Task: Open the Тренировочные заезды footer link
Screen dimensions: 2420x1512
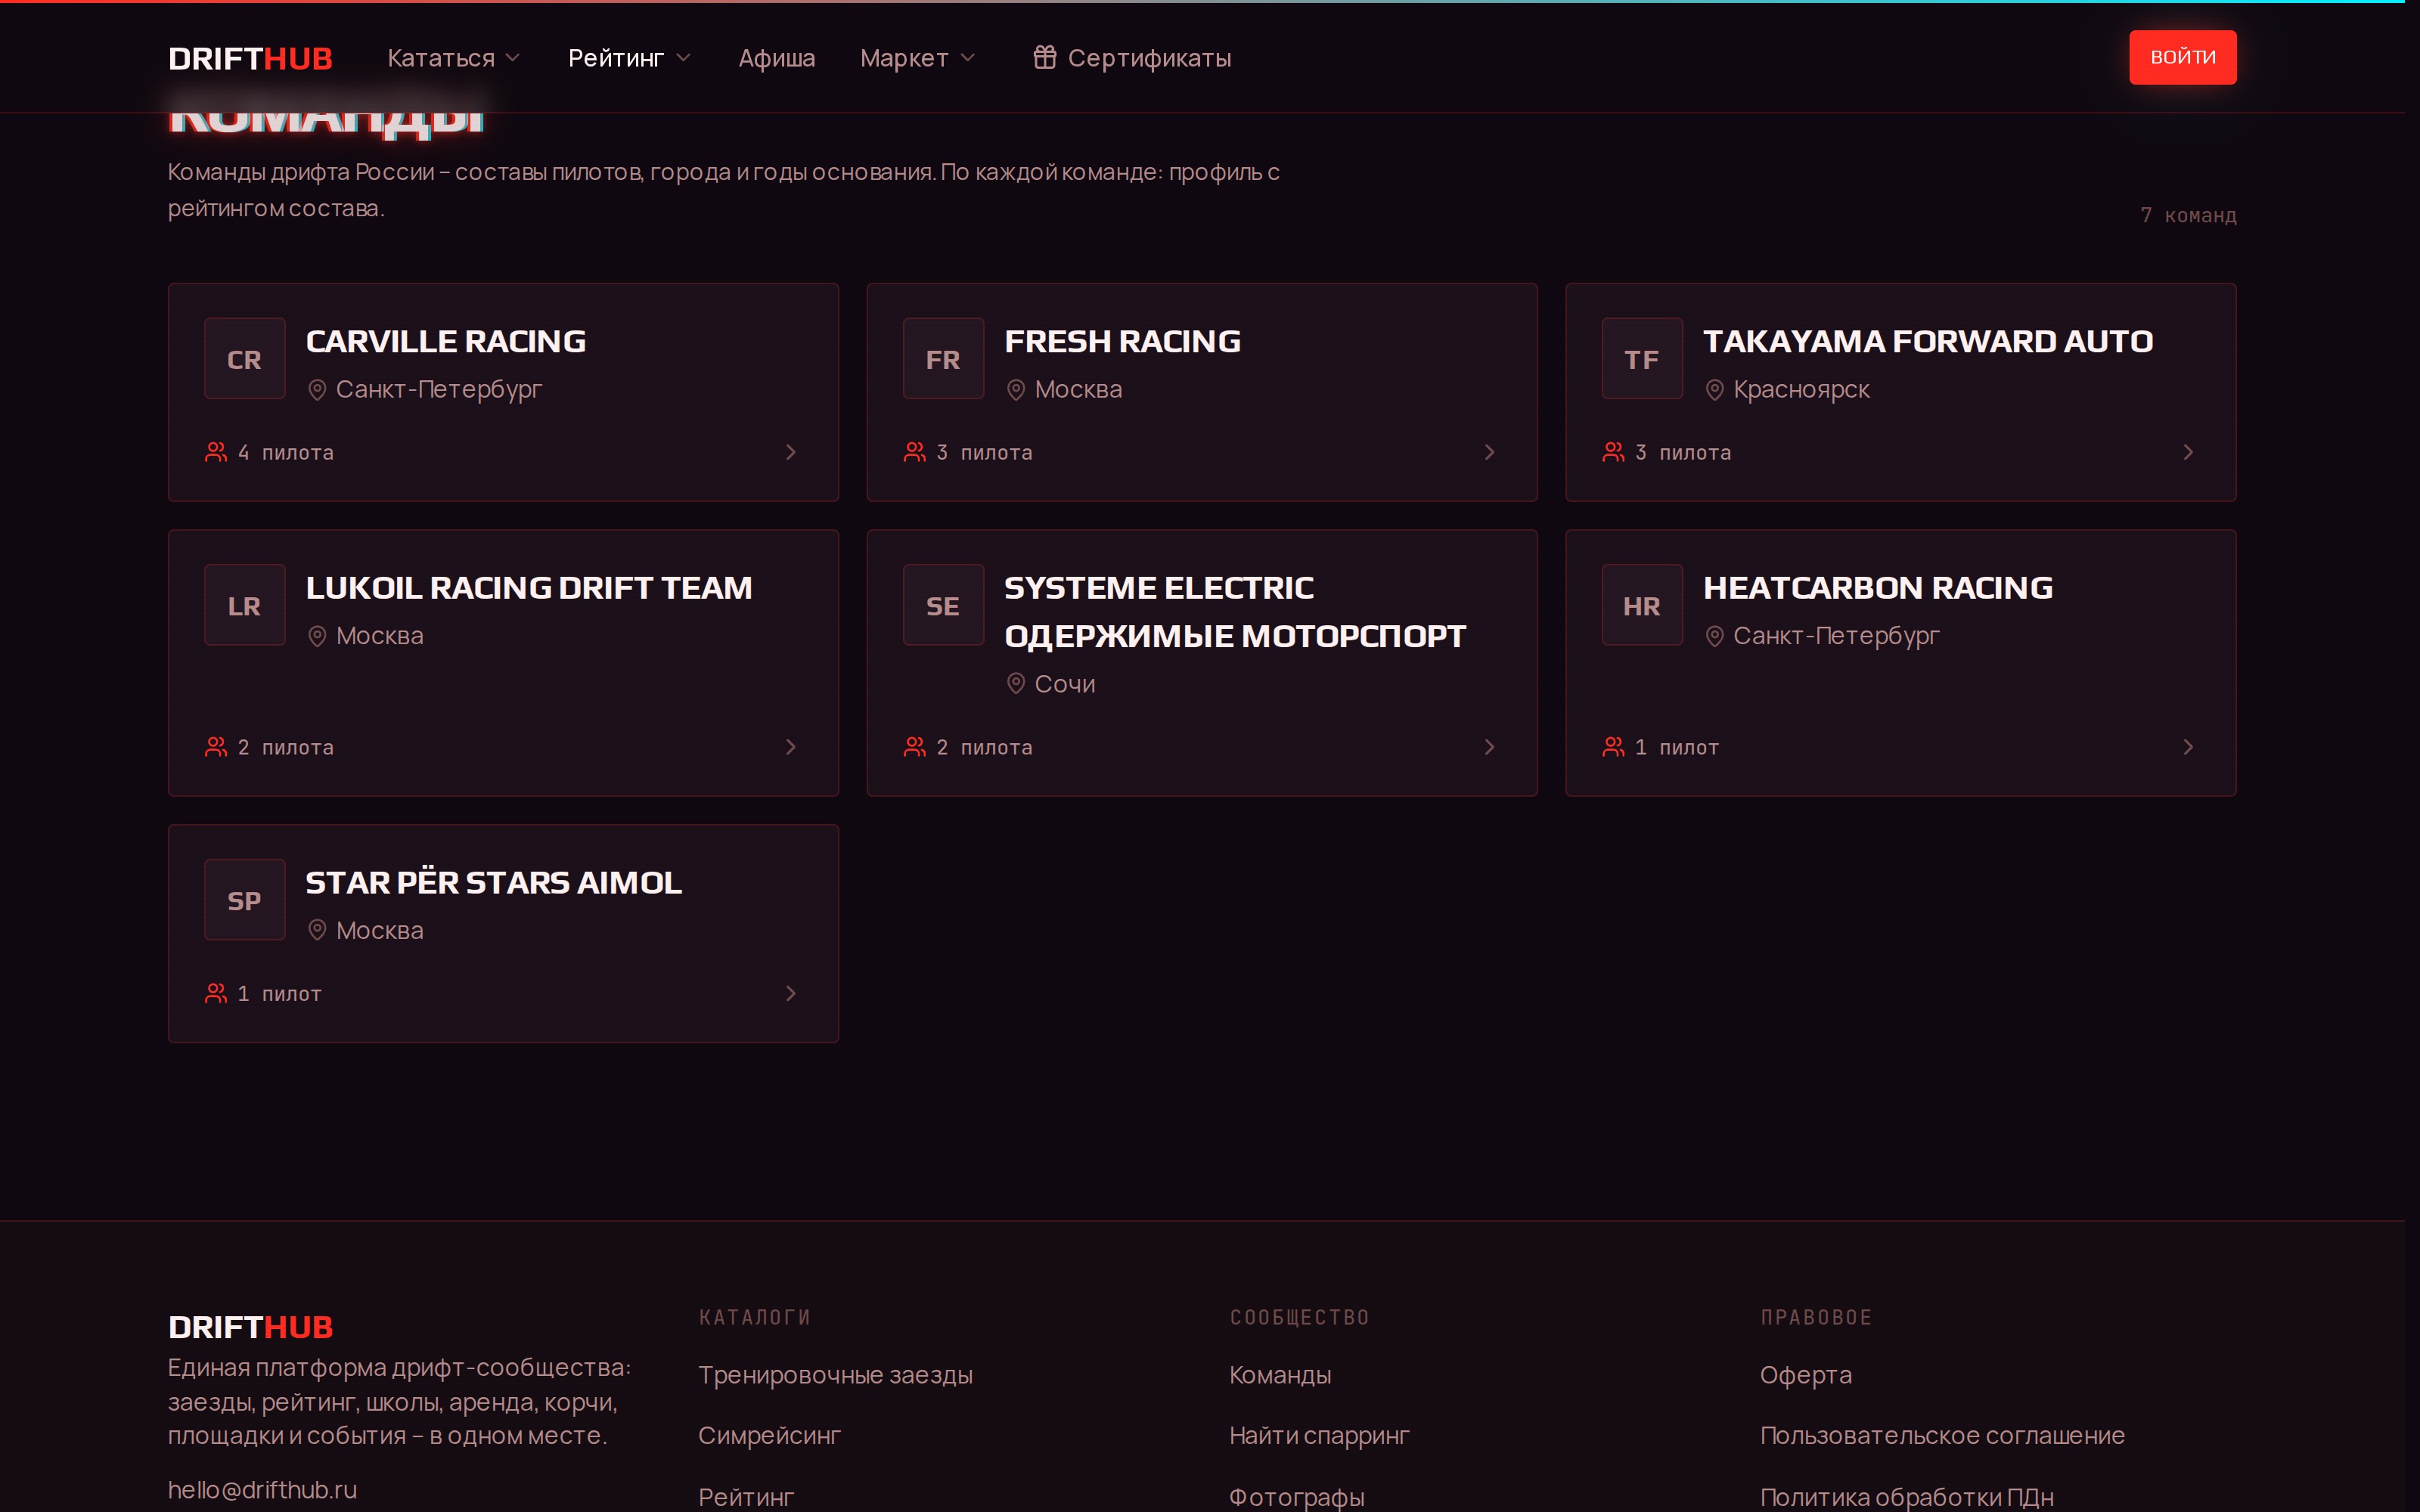Action: (835, 1375)
